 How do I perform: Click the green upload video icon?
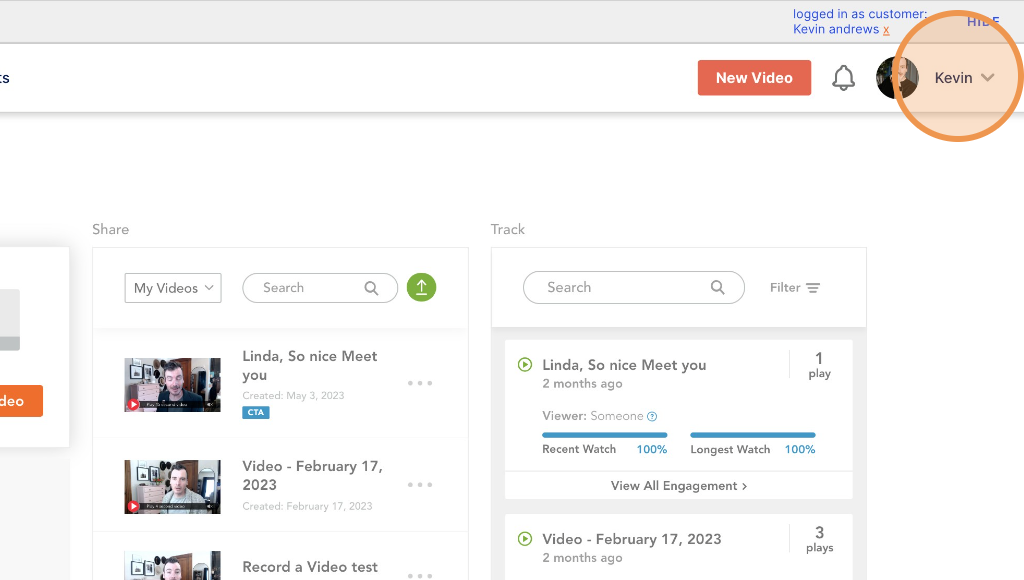pos(421,287)
